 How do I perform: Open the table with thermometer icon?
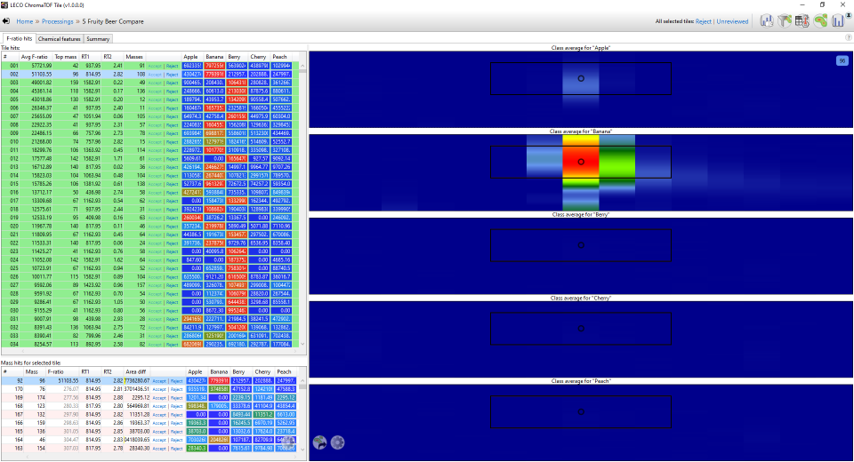click(x=803, y=20)
